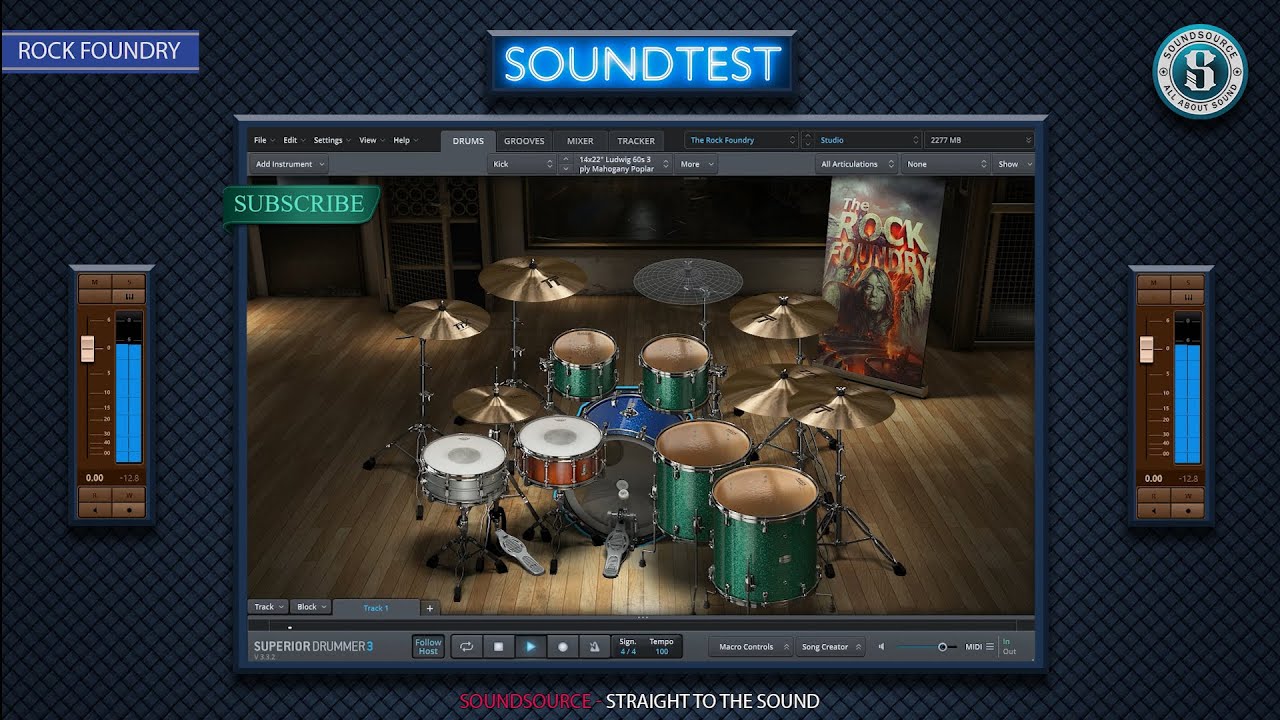Click the play button in transport
The width and height of the screenshot is (1280, 720).
[531, 647]
